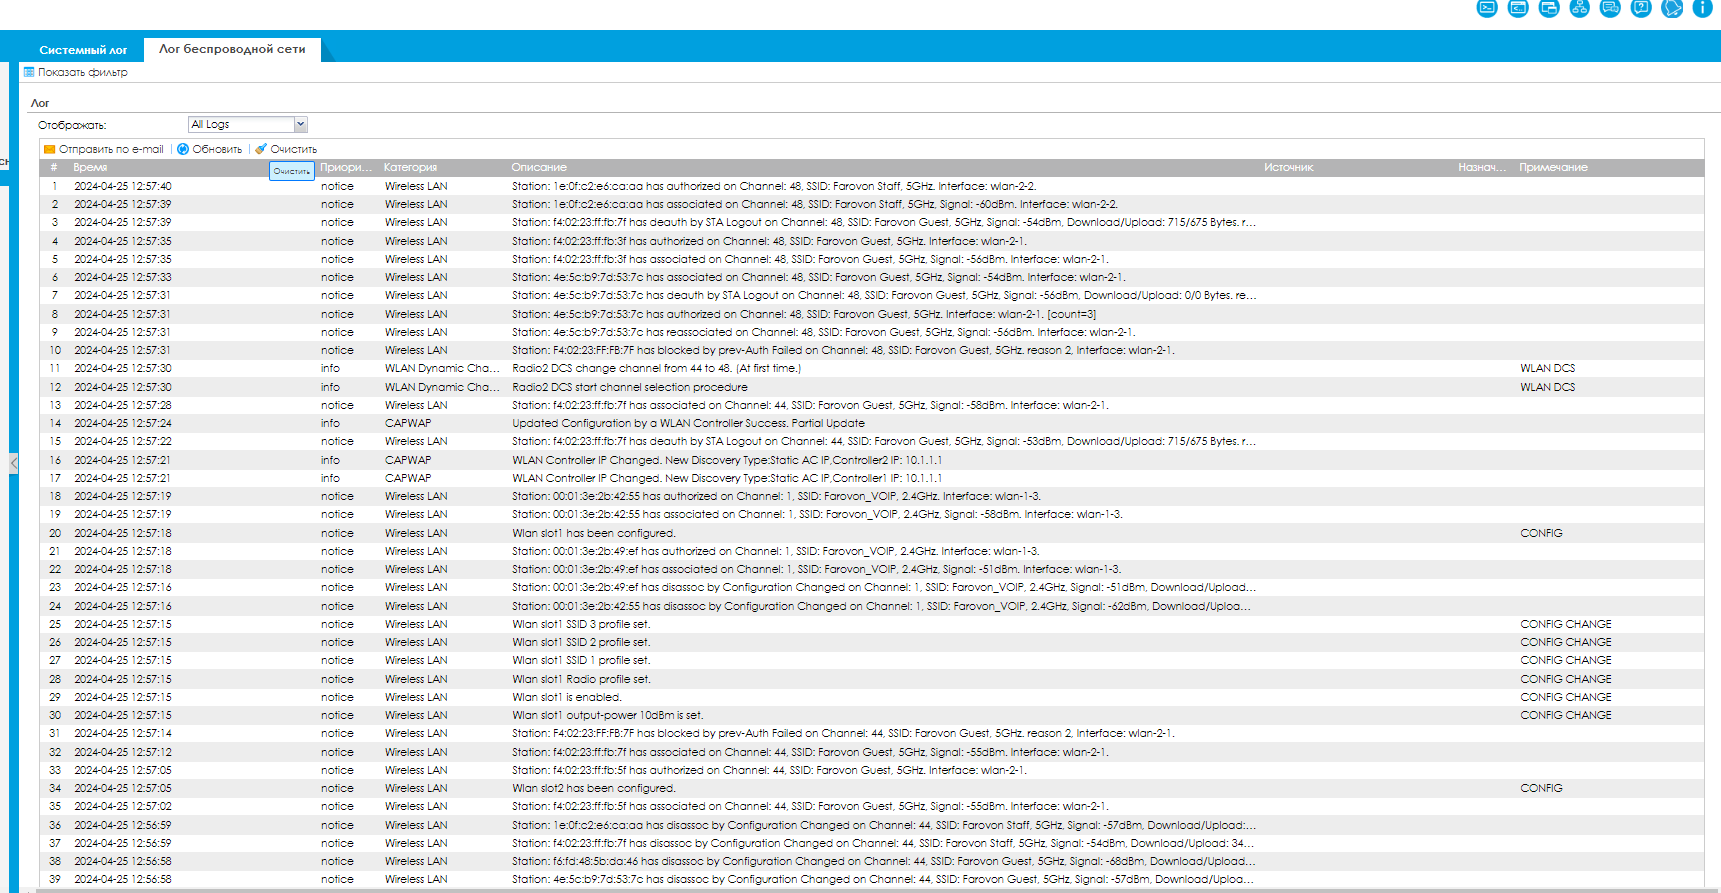
Task: Click 'Wlan slot1 has been configured.' entry
Action: click(594, 533)
